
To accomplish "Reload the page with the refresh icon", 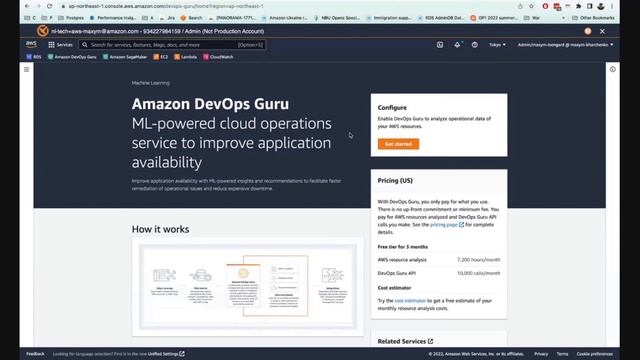I will click(x=49, y=6).
